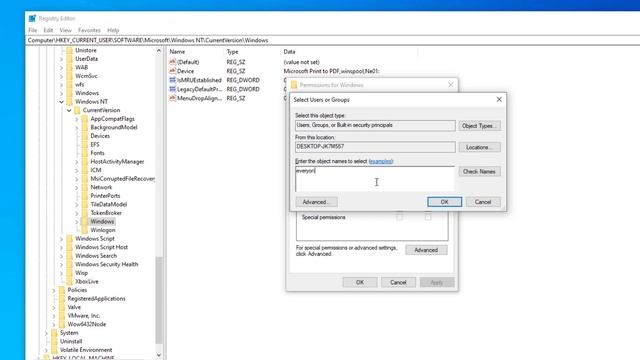
Task: Click the UserData folder icon
Action: (x=69, y=59)
